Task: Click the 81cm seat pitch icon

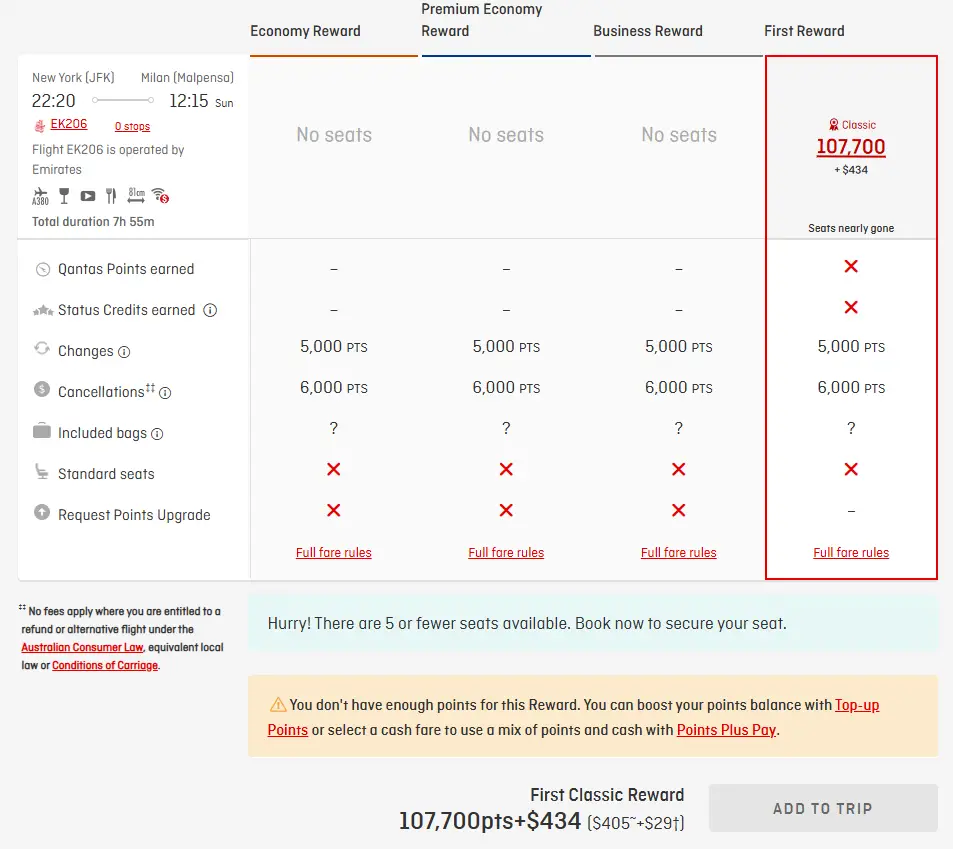Action: [x=136, y=195]
